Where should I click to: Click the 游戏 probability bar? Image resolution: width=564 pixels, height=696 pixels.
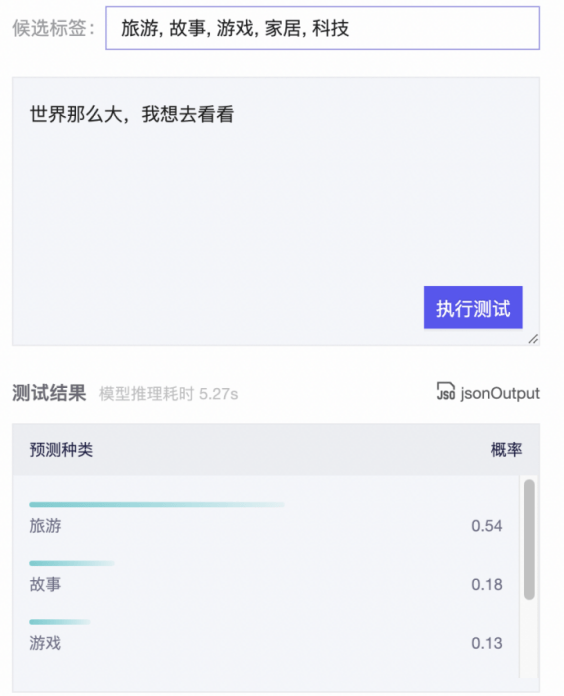(60, 621)
